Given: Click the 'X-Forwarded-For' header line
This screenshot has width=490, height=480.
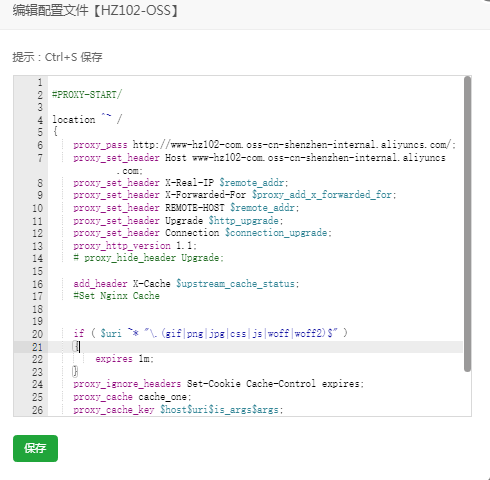Looking at the screenshot, I should 235,195.
